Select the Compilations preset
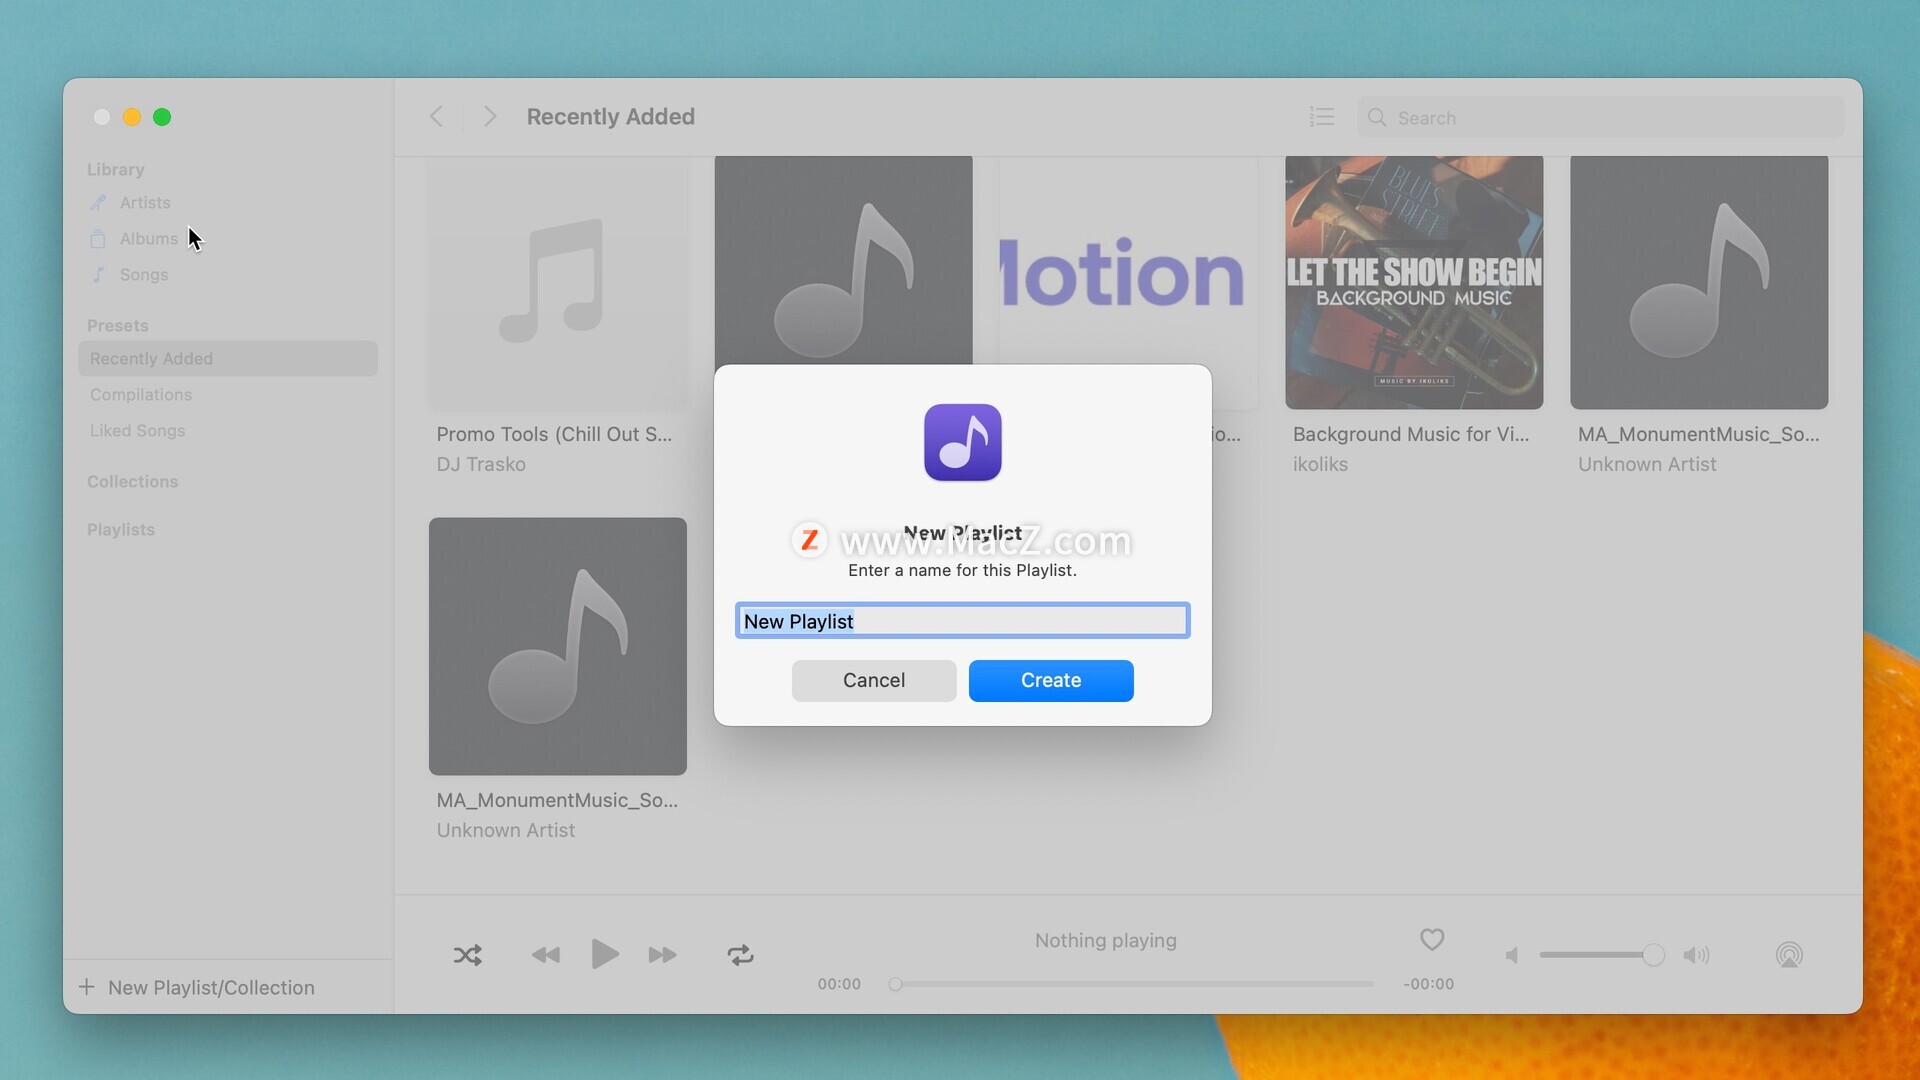The image size is (1920, 1080). pyautogui.click(x=141, y=394)
